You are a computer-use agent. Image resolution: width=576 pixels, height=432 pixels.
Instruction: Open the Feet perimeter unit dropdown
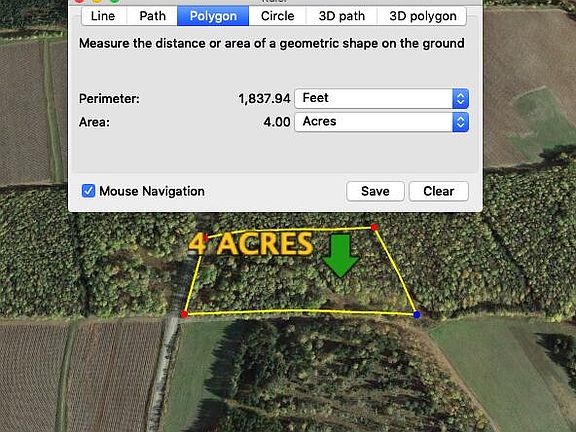(381, 98)
